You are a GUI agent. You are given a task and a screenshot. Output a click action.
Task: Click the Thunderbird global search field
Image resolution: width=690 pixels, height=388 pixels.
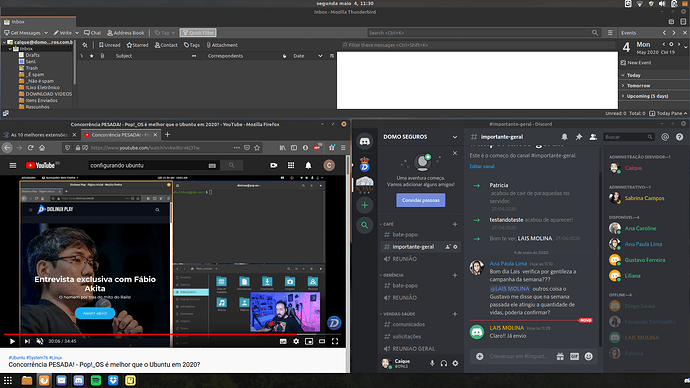(483, 33)
